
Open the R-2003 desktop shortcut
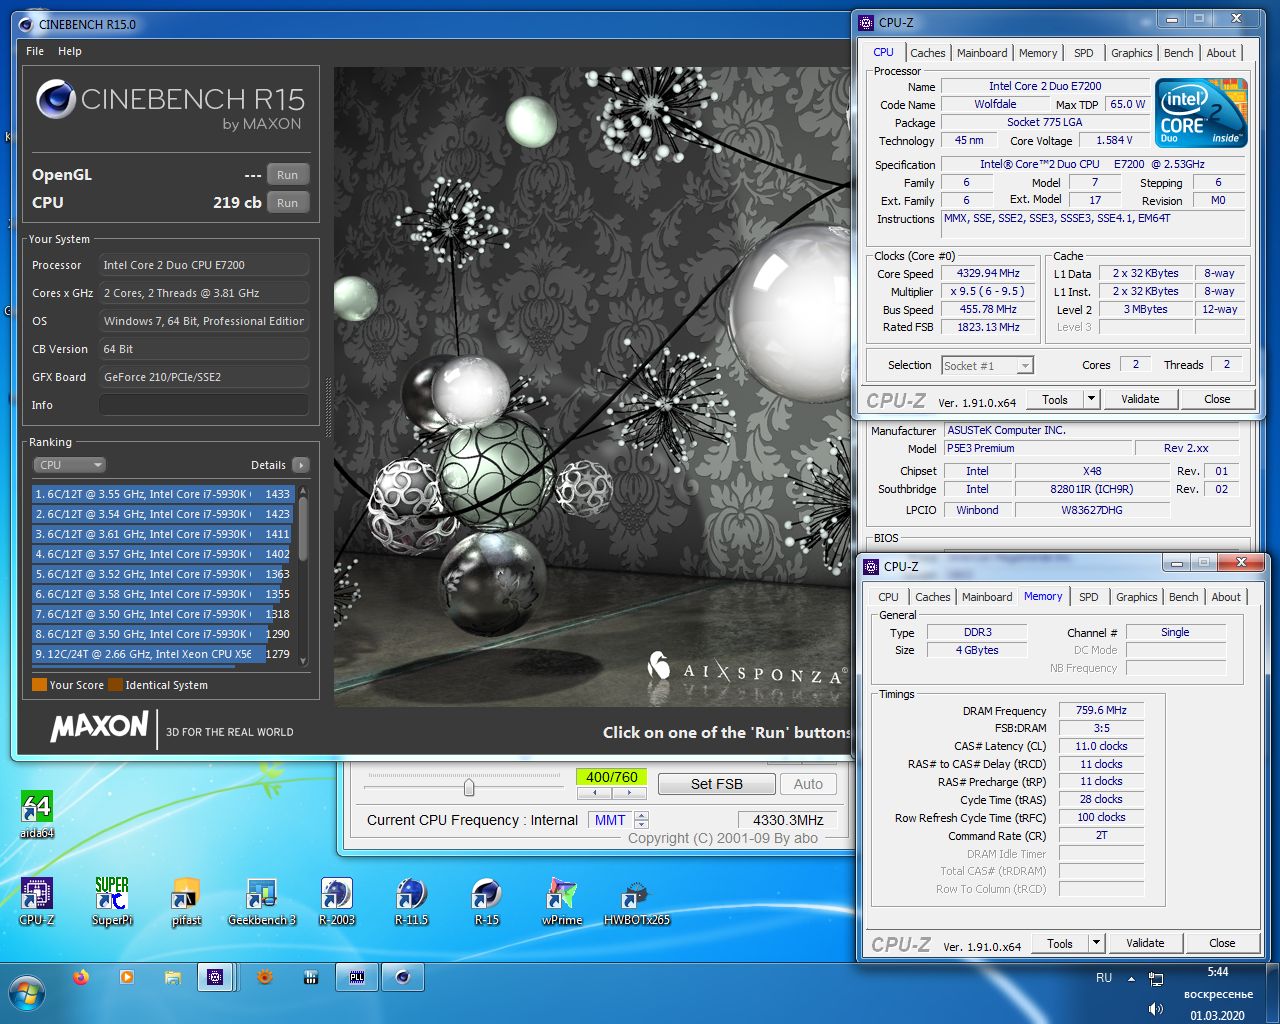pyautogui.click(x=337, y=900)
